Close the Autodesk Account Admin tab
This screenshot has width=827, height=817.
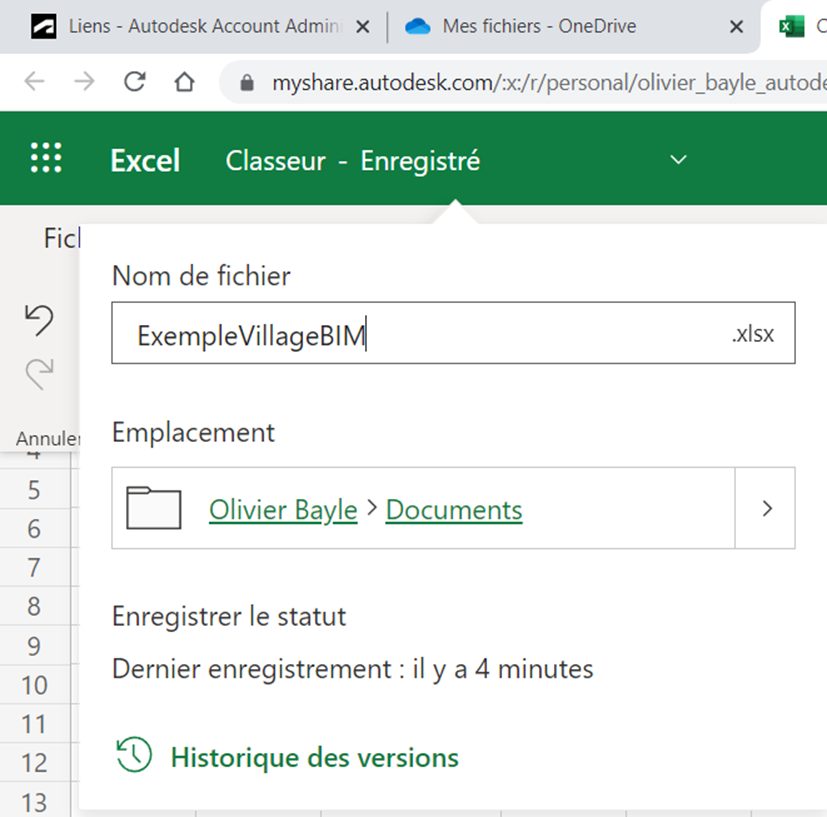click(363, 26)
